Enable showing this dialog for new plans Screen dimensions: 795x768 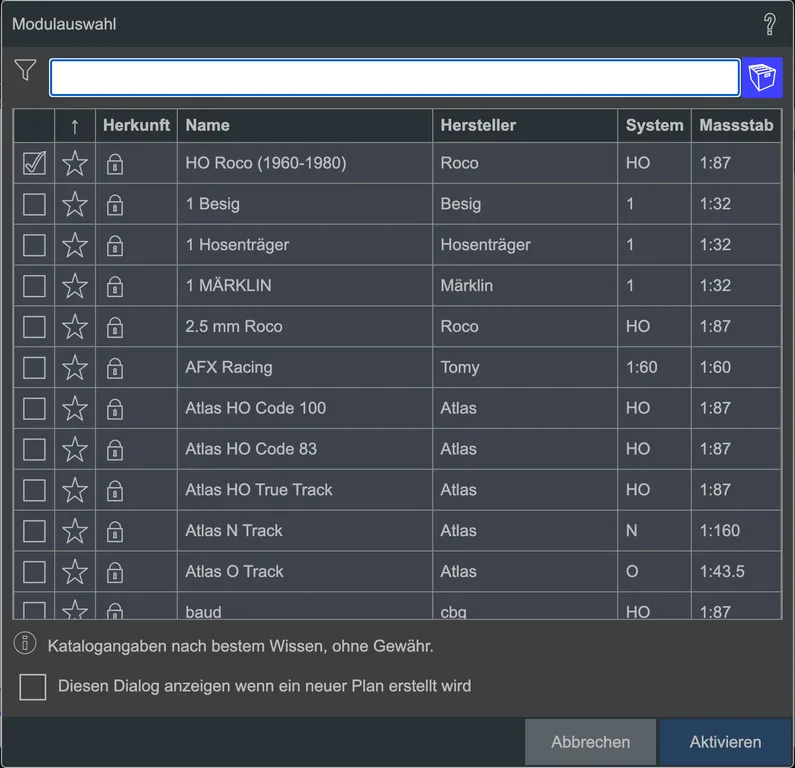click(x=32, y=687)
